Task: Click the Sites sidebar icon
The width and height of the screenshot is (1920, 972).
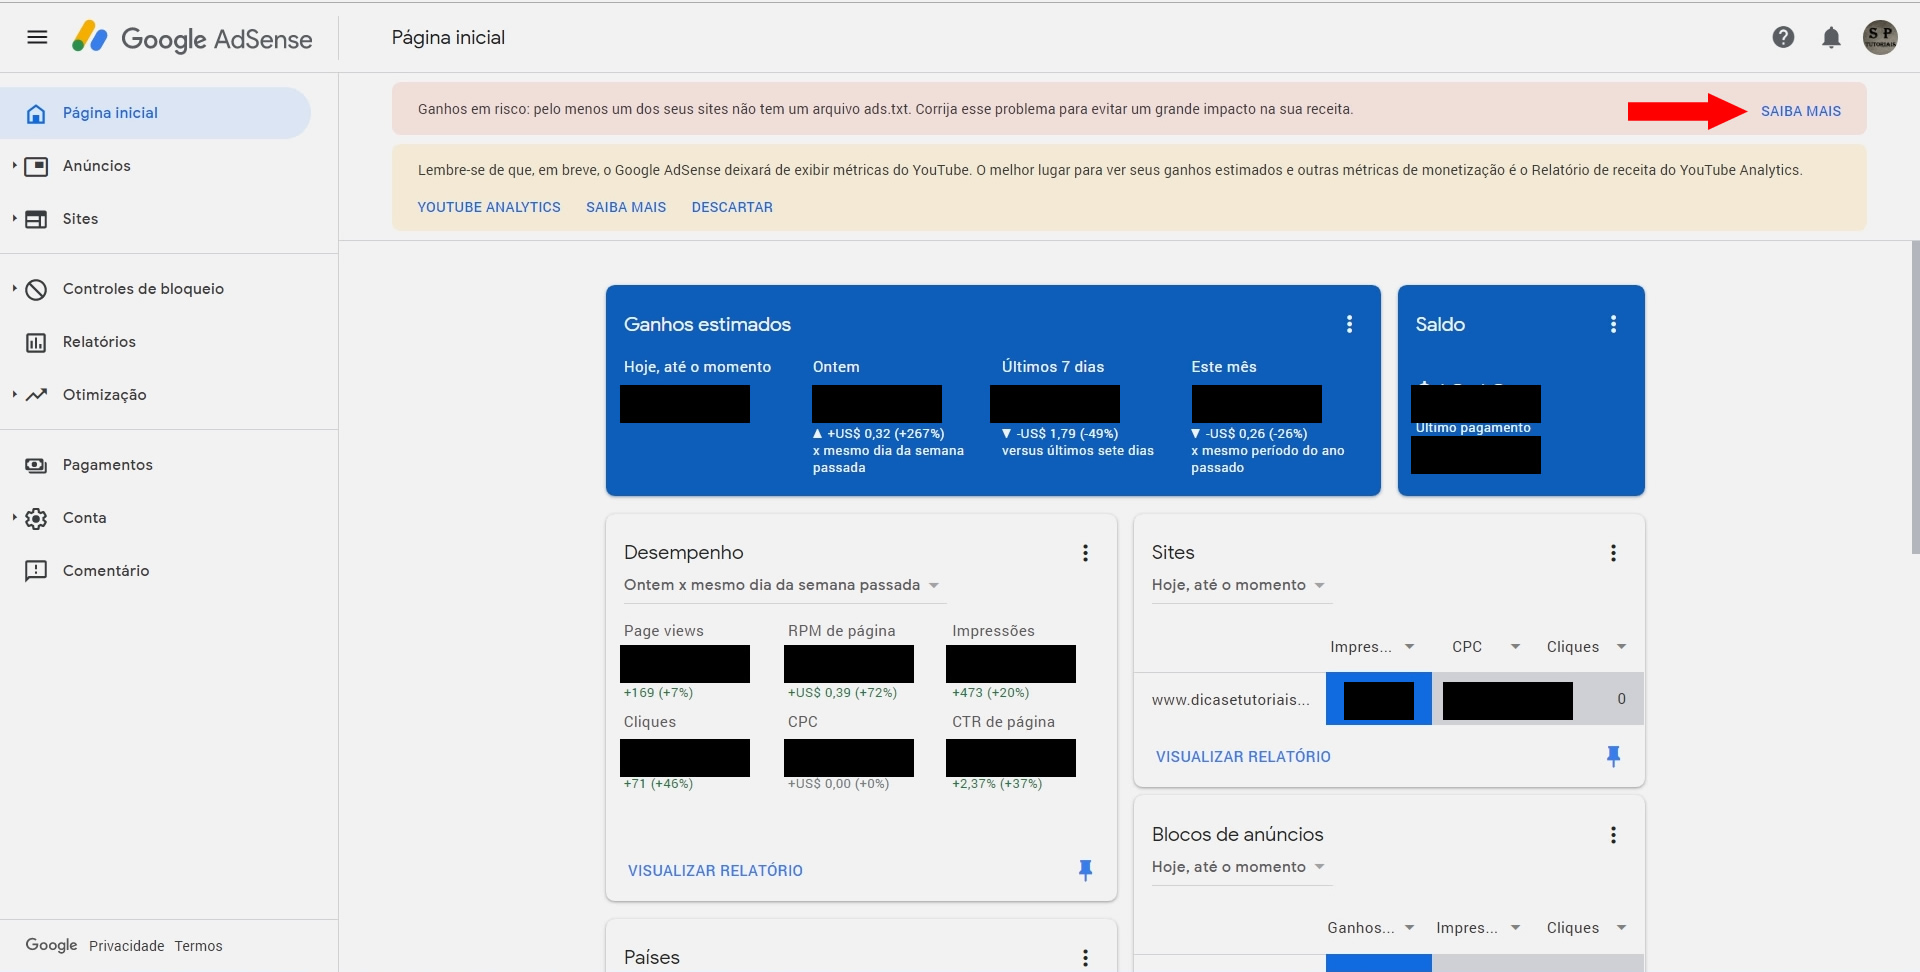Action: (x=36, y=219)
